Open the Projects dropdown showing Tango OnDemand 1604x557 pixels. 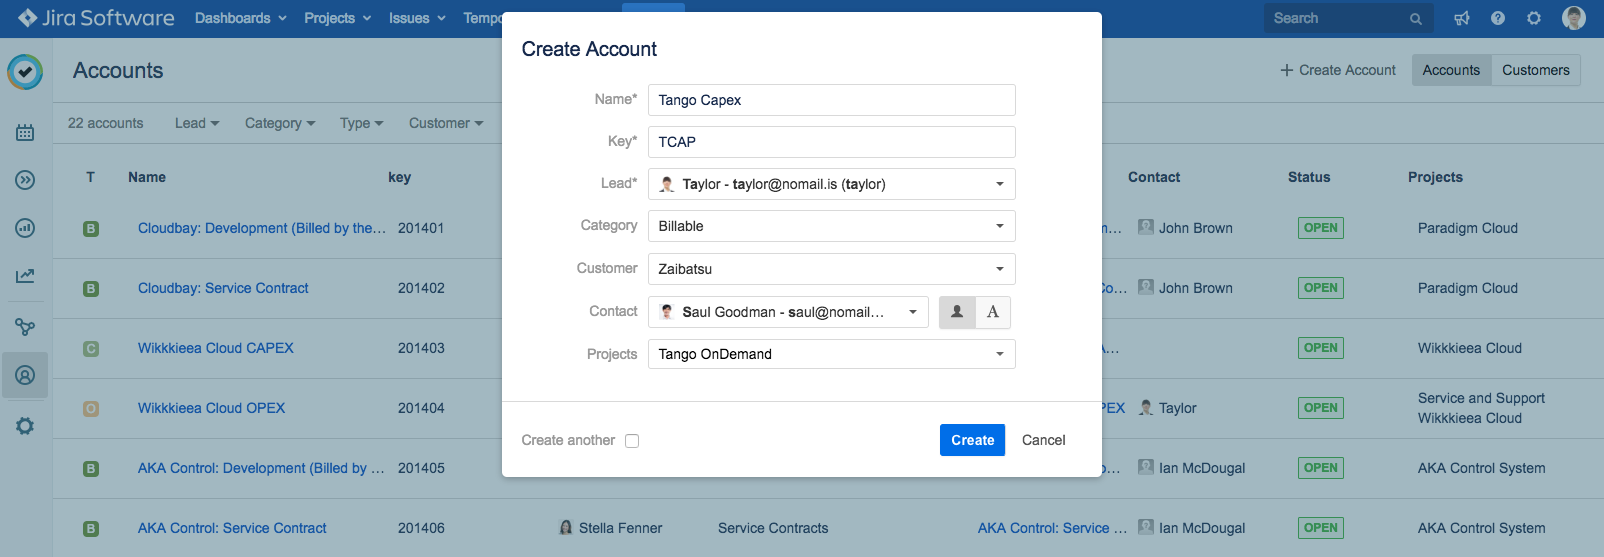[831, 354]
